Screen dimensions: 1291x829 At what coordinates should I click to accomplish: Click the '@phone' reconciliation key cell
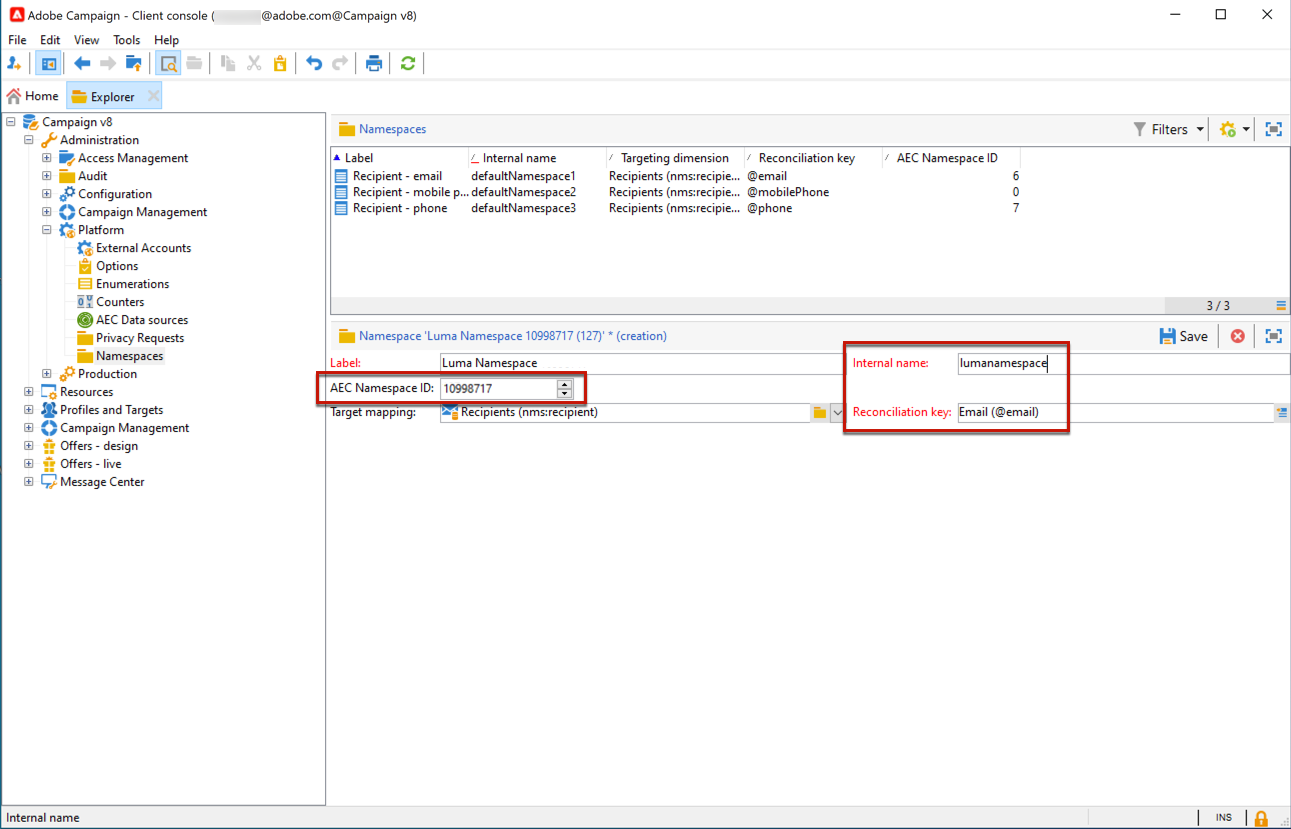[x=769, y=208]
